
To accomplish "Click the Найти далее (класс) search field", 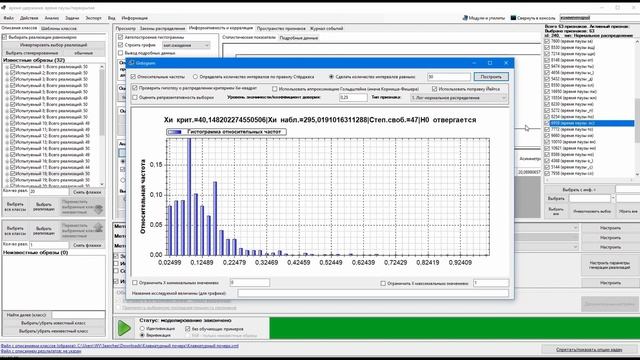I will pos(78,315).
